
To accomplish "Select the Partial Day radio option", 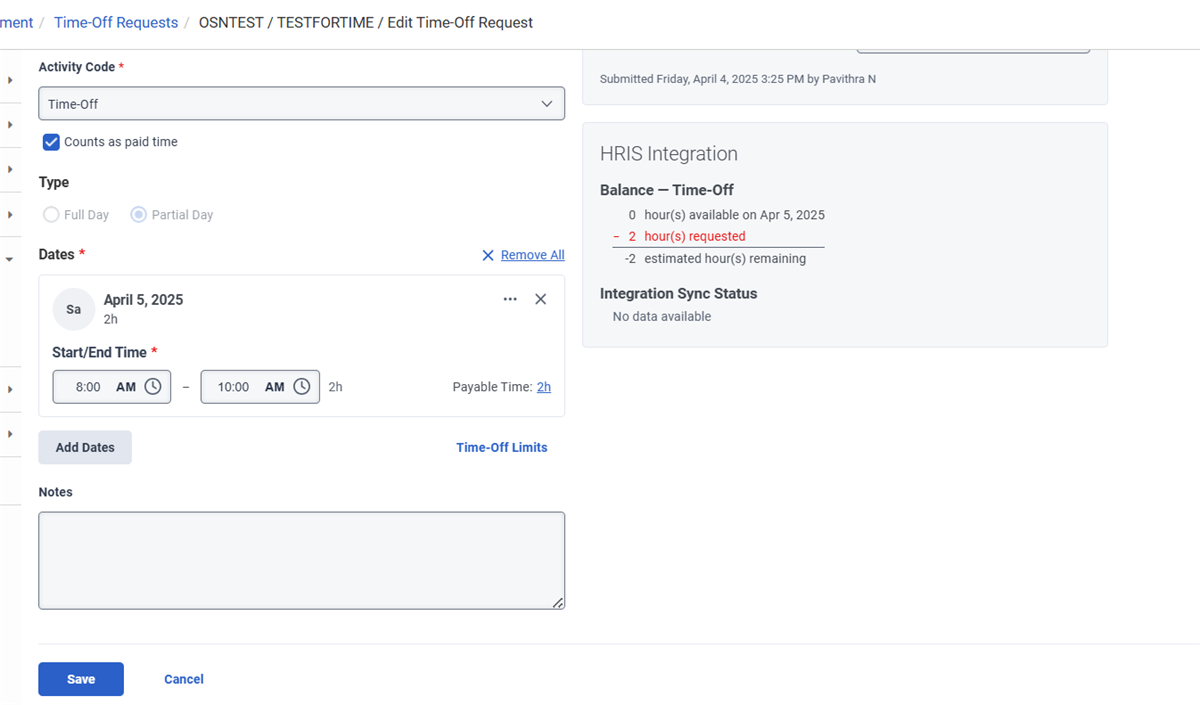I will tap(139, 215).
